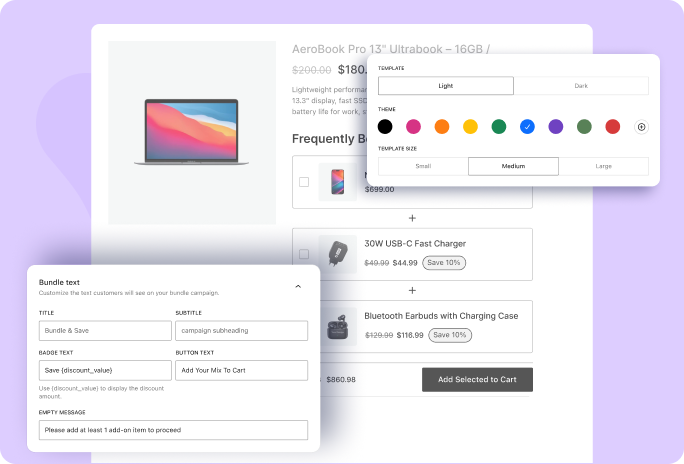Viewport: 684px width, 464px height.
Task: Open the smartphone product thumbnail
Action: [x=338, y=182]
